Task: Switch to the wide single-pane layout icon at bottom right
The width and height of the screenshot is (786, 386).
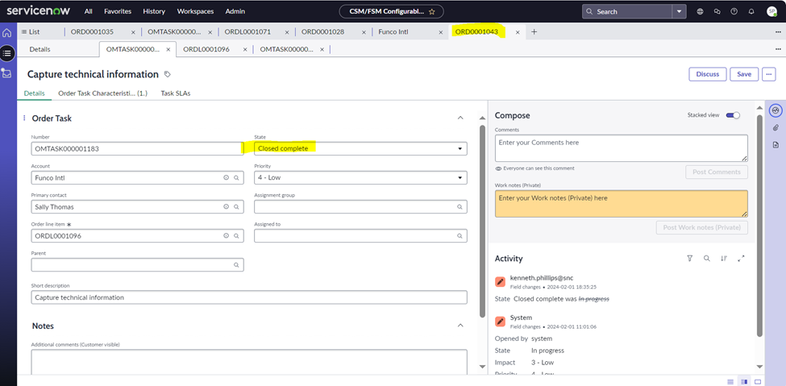Action: pyautogui.click(x=758, y=381)
